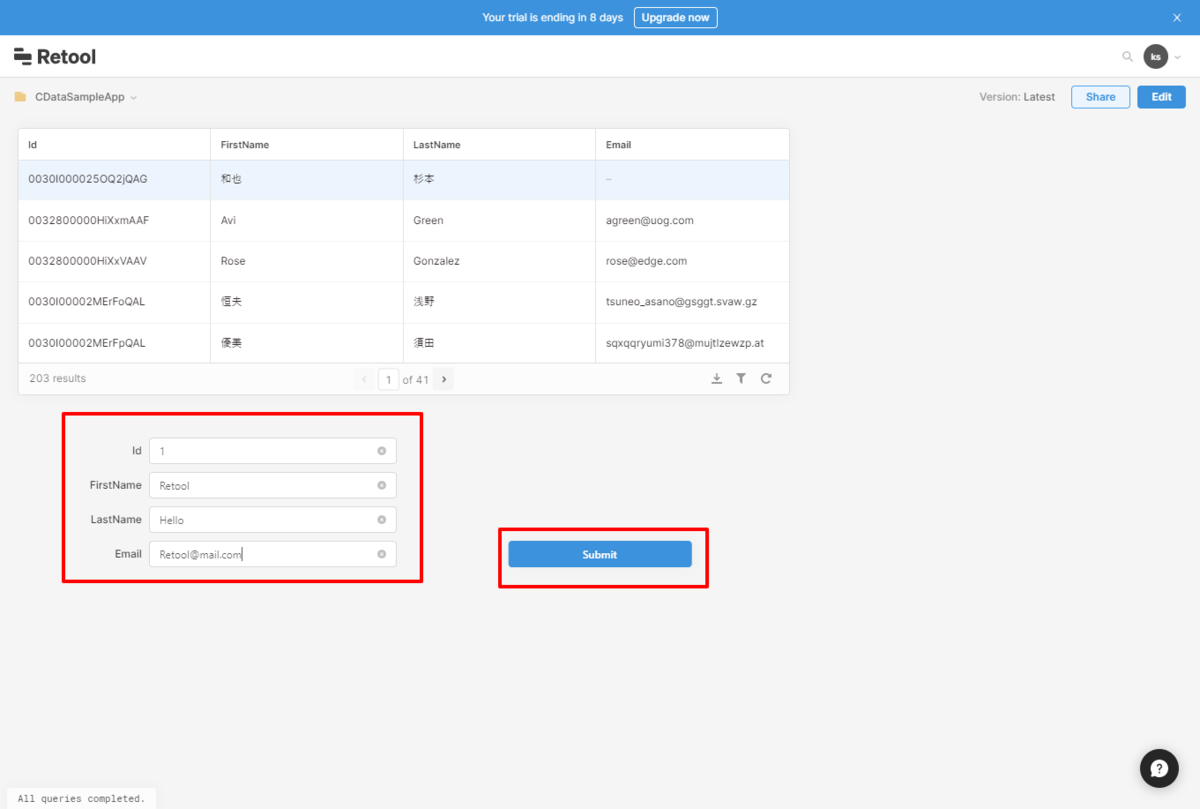The width and height of the screenshot is (1200, 809).
Task: Open the table filter icon
Action: tap(741, 379)
